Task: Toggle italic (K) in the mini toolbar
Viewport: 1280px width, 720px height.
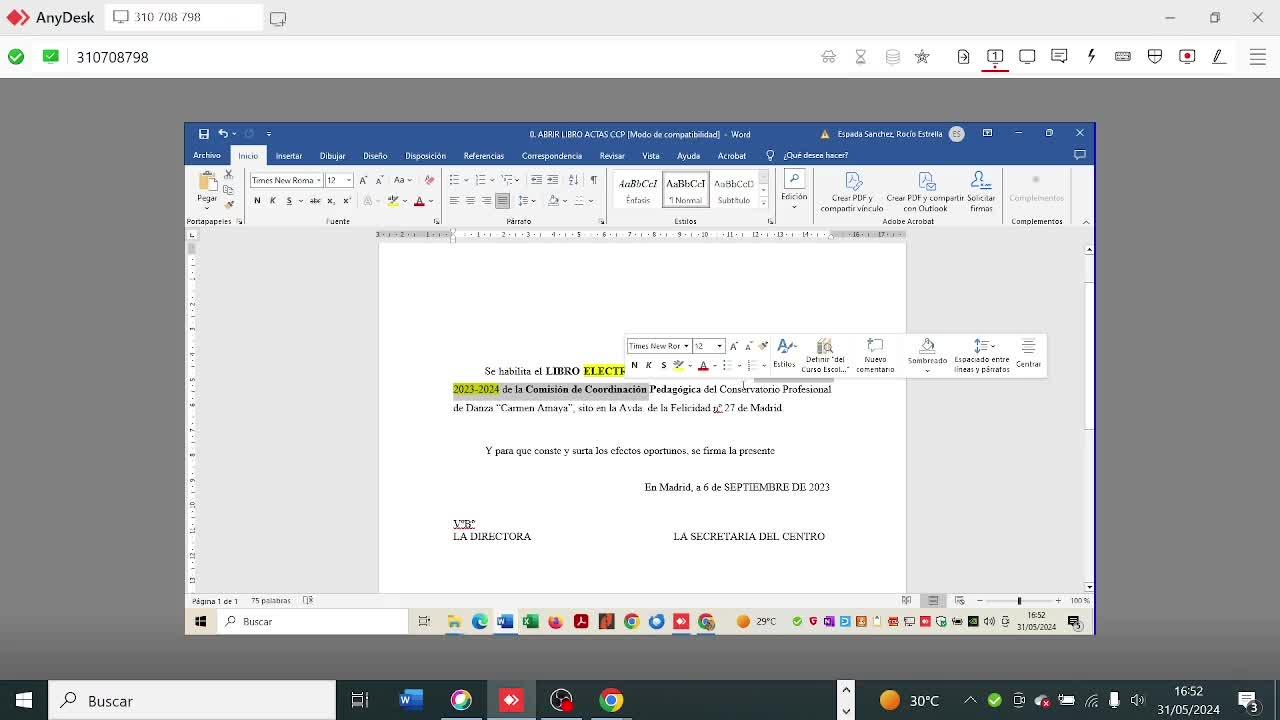Action: click(648, 365)
